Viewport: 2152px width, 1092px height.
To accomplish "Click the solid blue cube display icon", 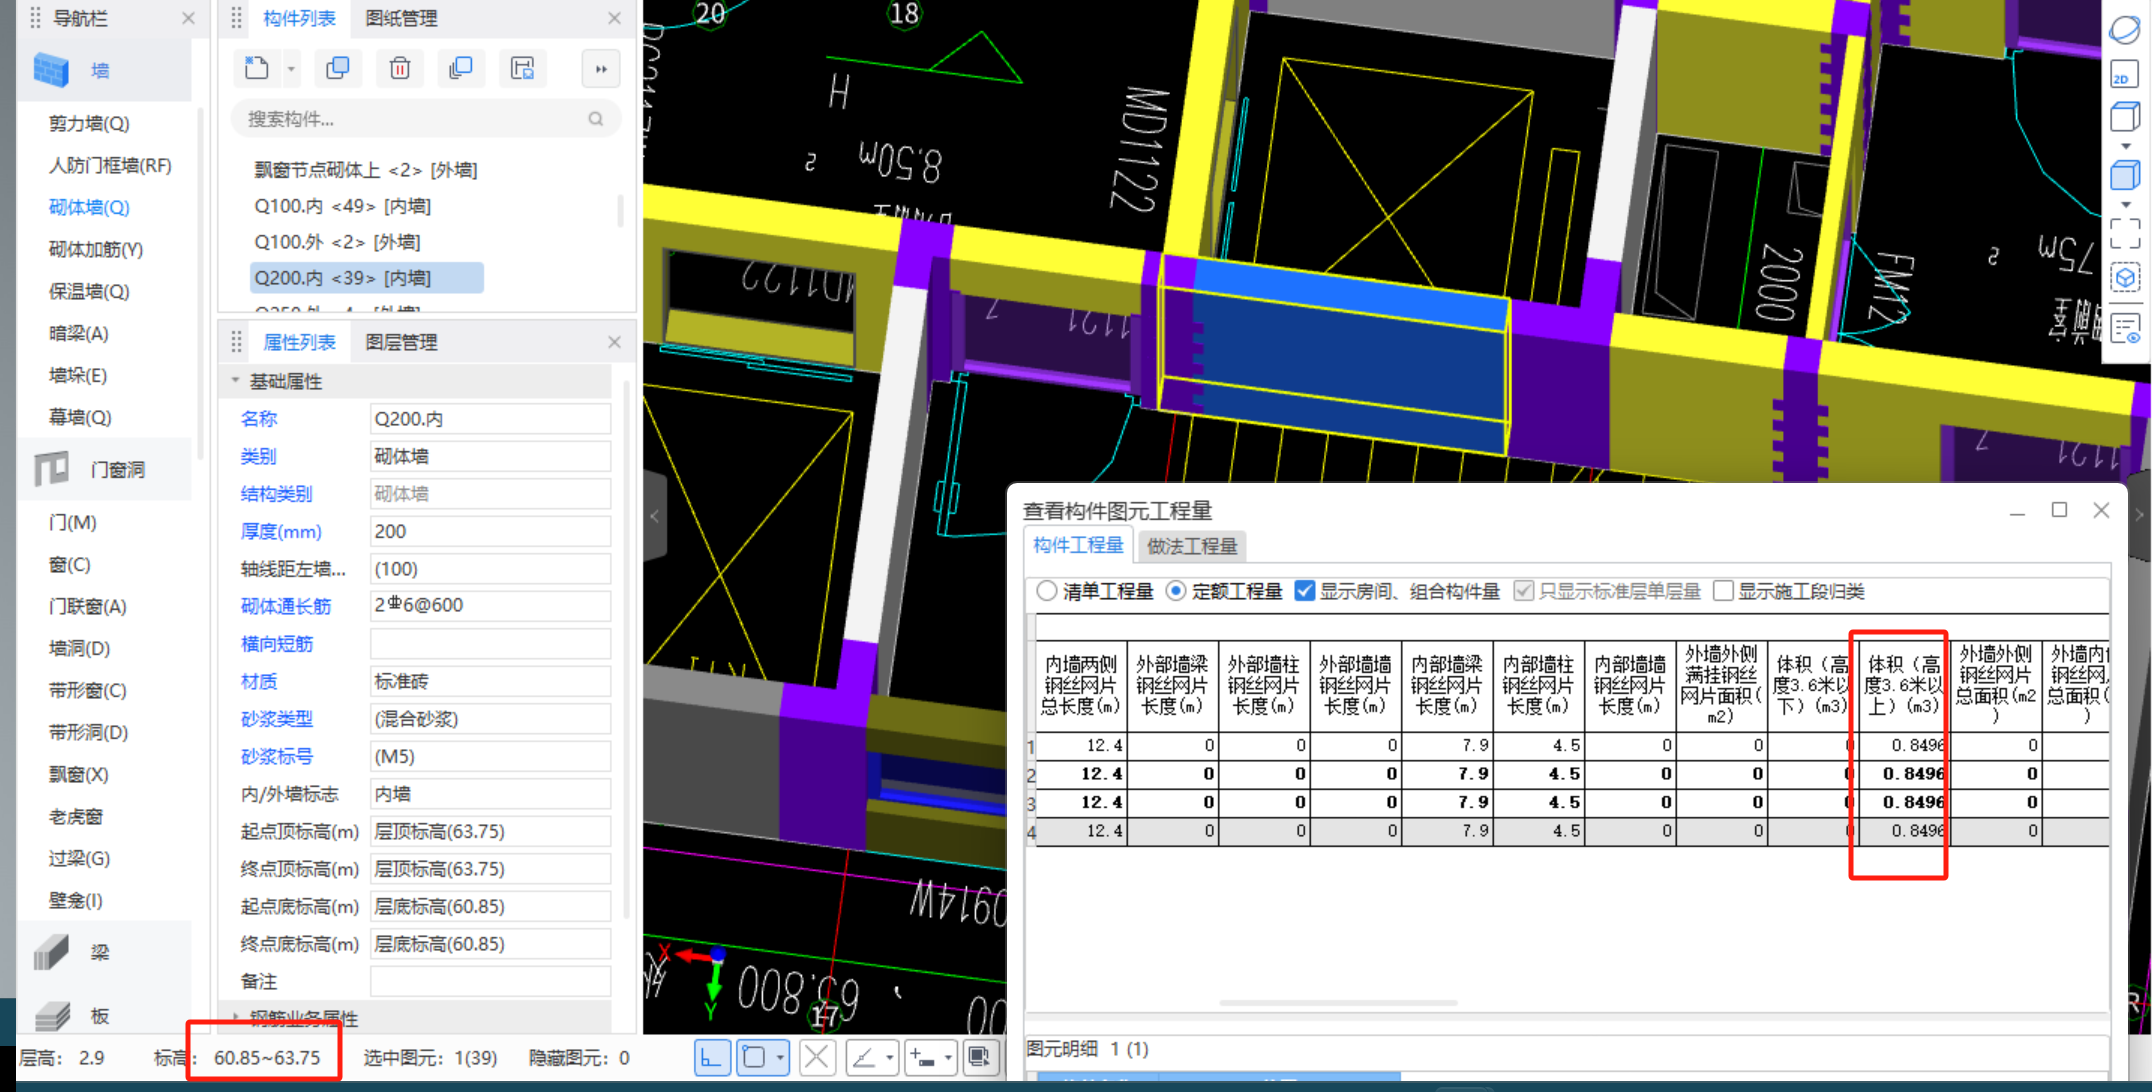I will coord(2125,176).
